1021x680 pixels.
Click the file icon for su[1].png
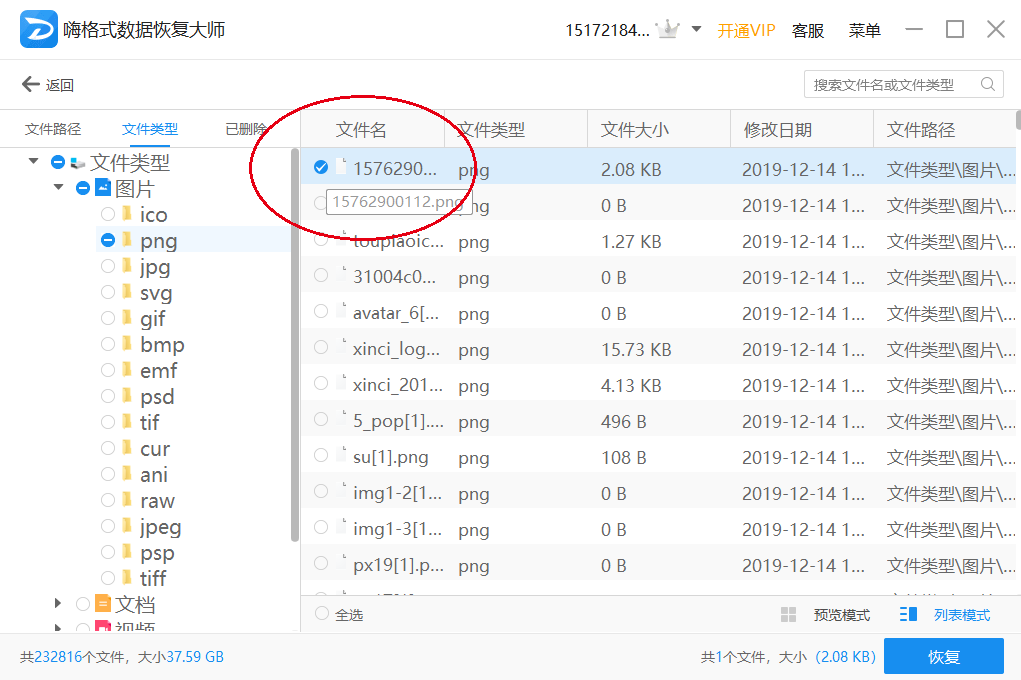coord(341,453)
